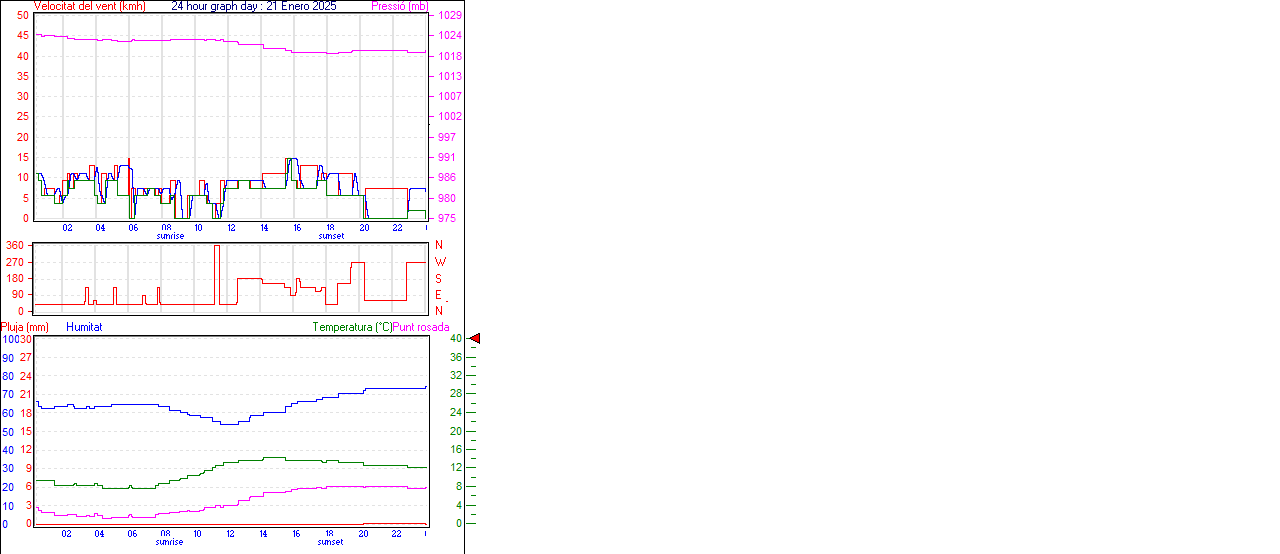Click the sunrise marker under the temperature graph
The width and height of the screenshot is (1280, 554).
[x=170, y=542]
